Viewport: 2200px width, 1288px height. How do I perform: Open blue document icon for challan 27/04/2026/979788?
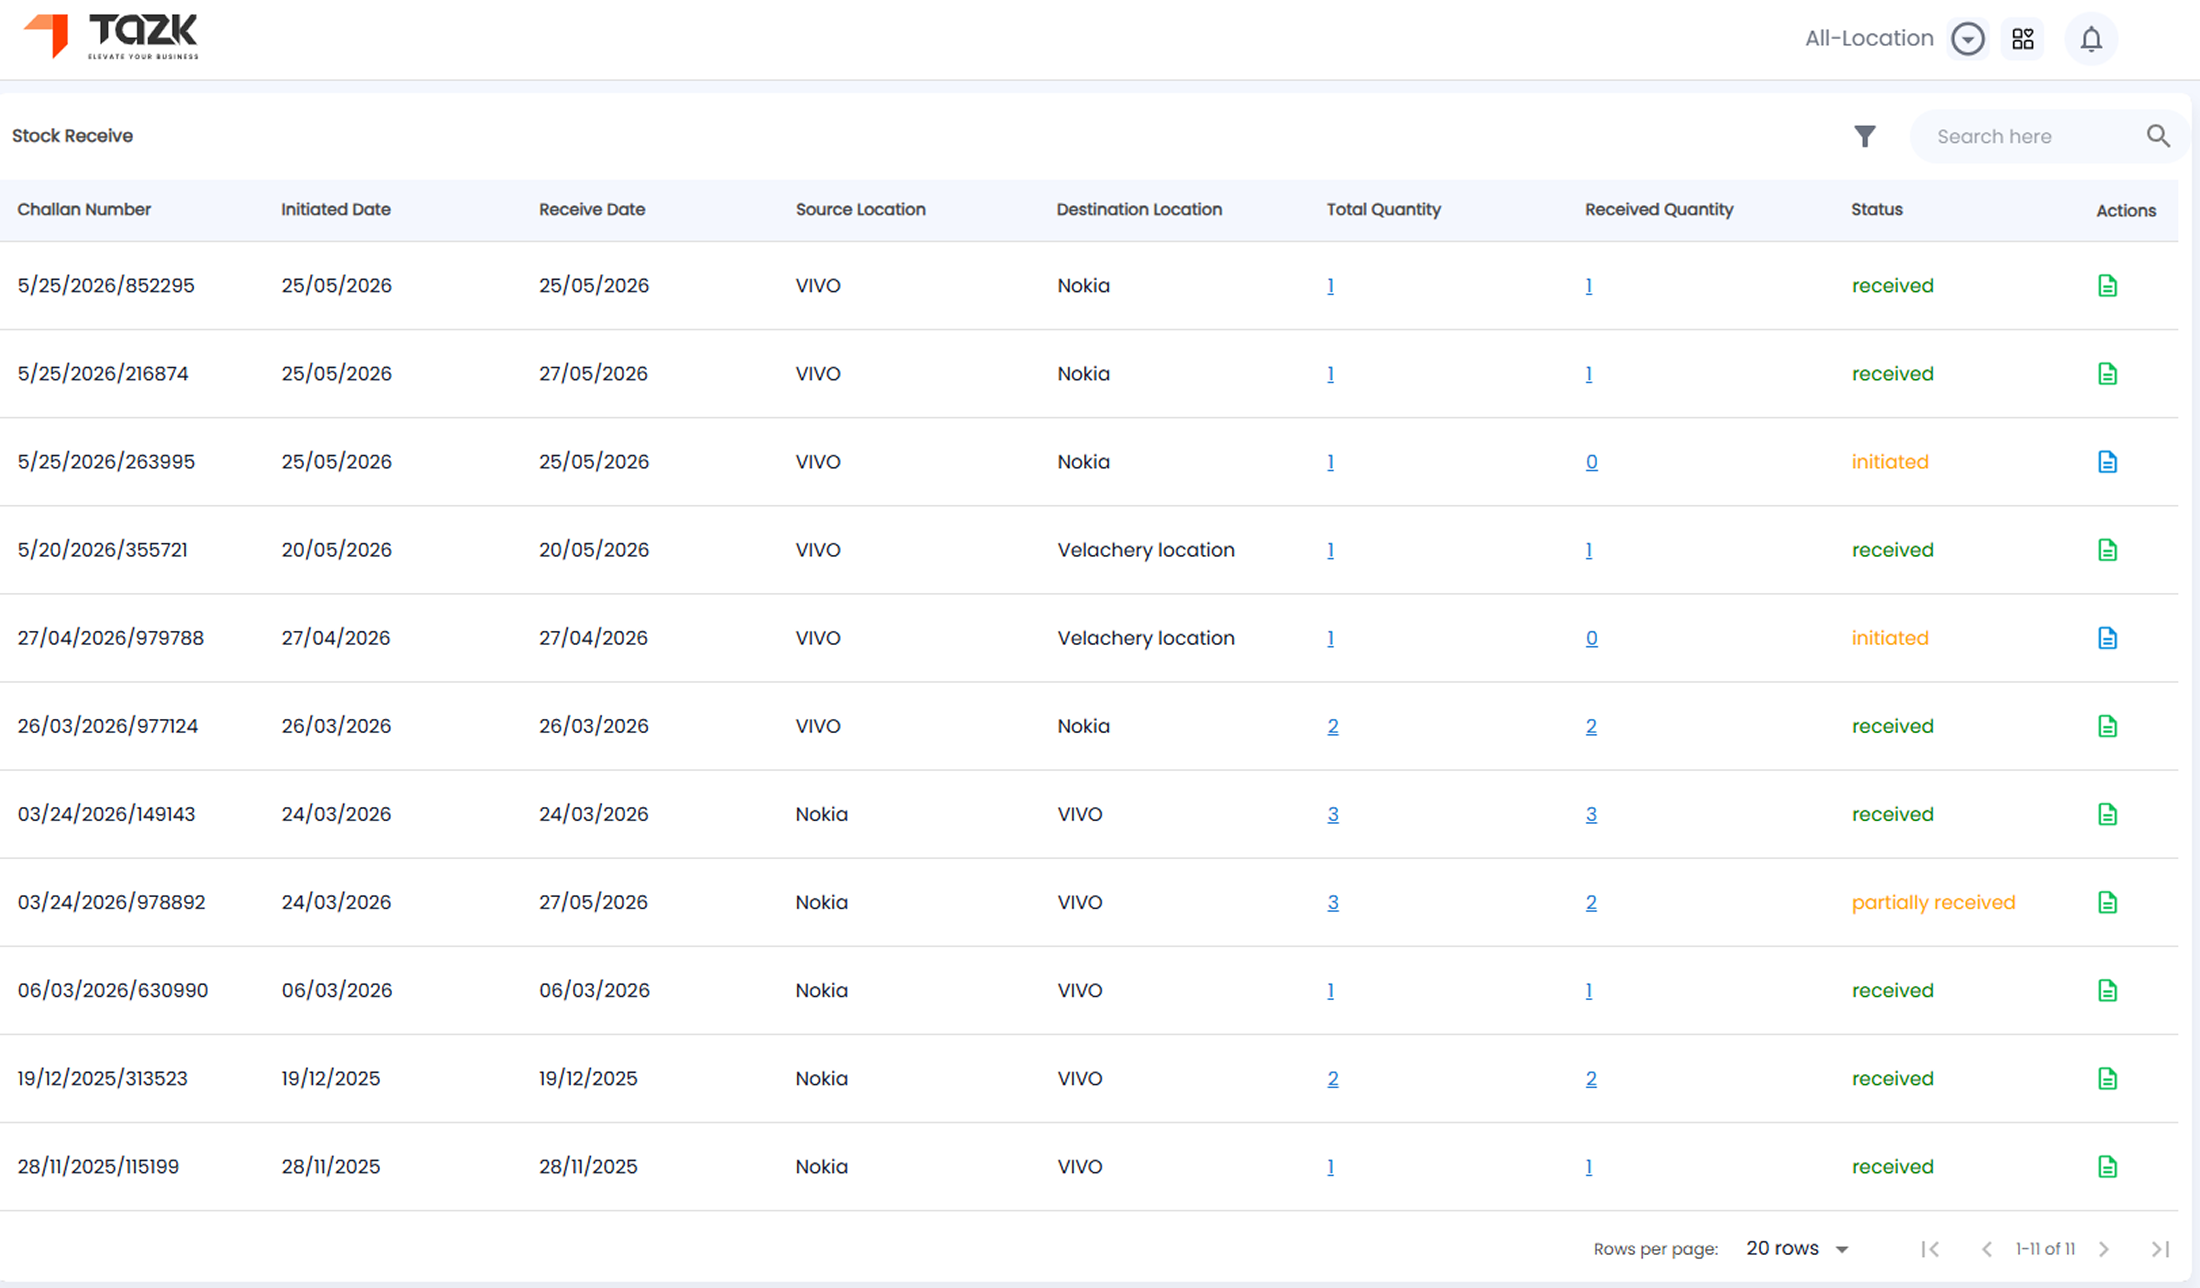(2107, 638)
